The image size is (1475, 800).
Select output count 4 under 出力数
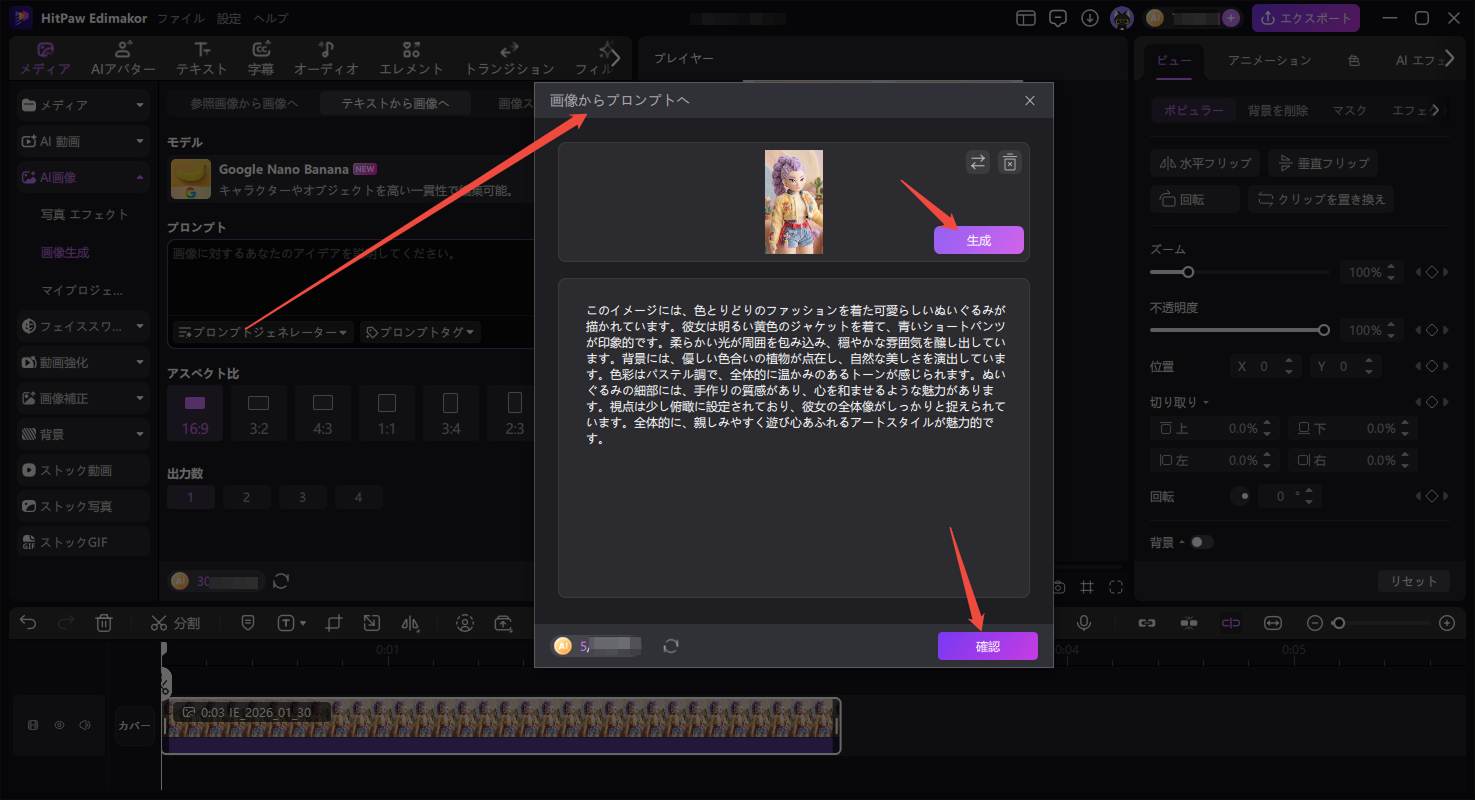(x=359, y=496)
